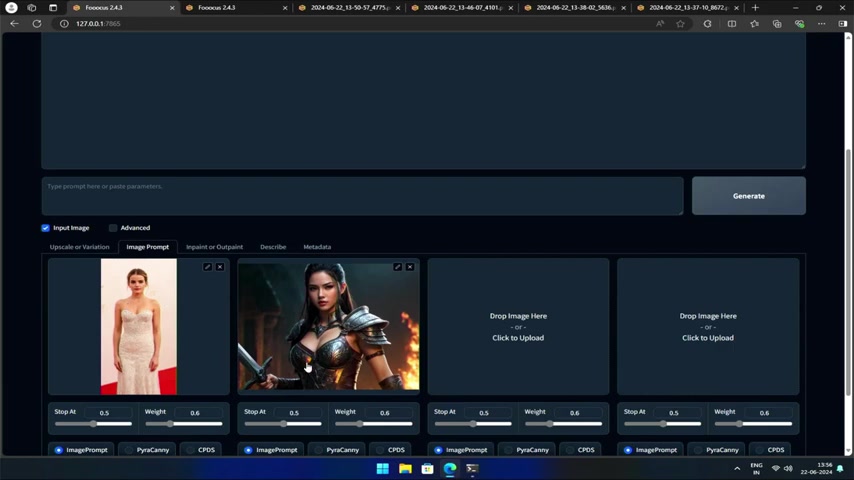
Task: Open the favorites list icon
Action: coord(754,24)
